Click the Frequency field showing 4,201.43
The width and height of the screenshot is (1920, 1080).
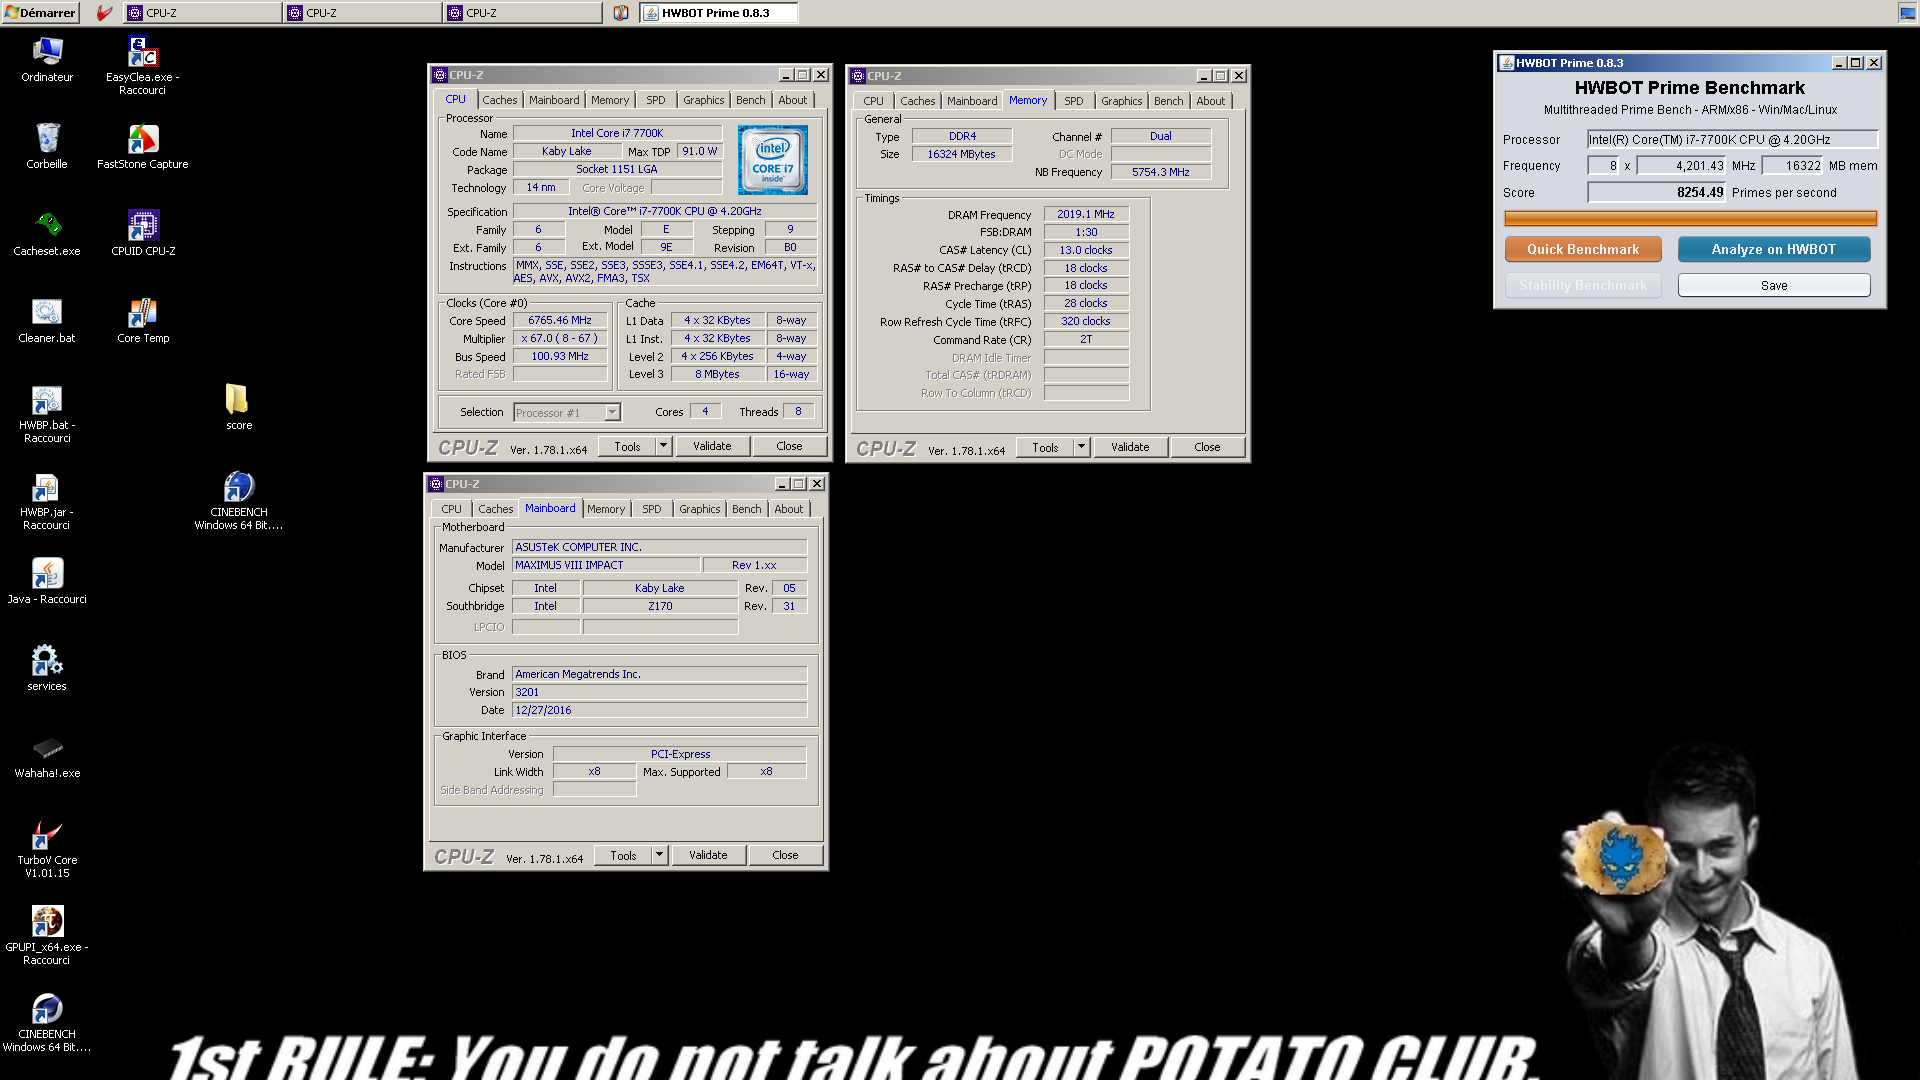[1681, 166]
